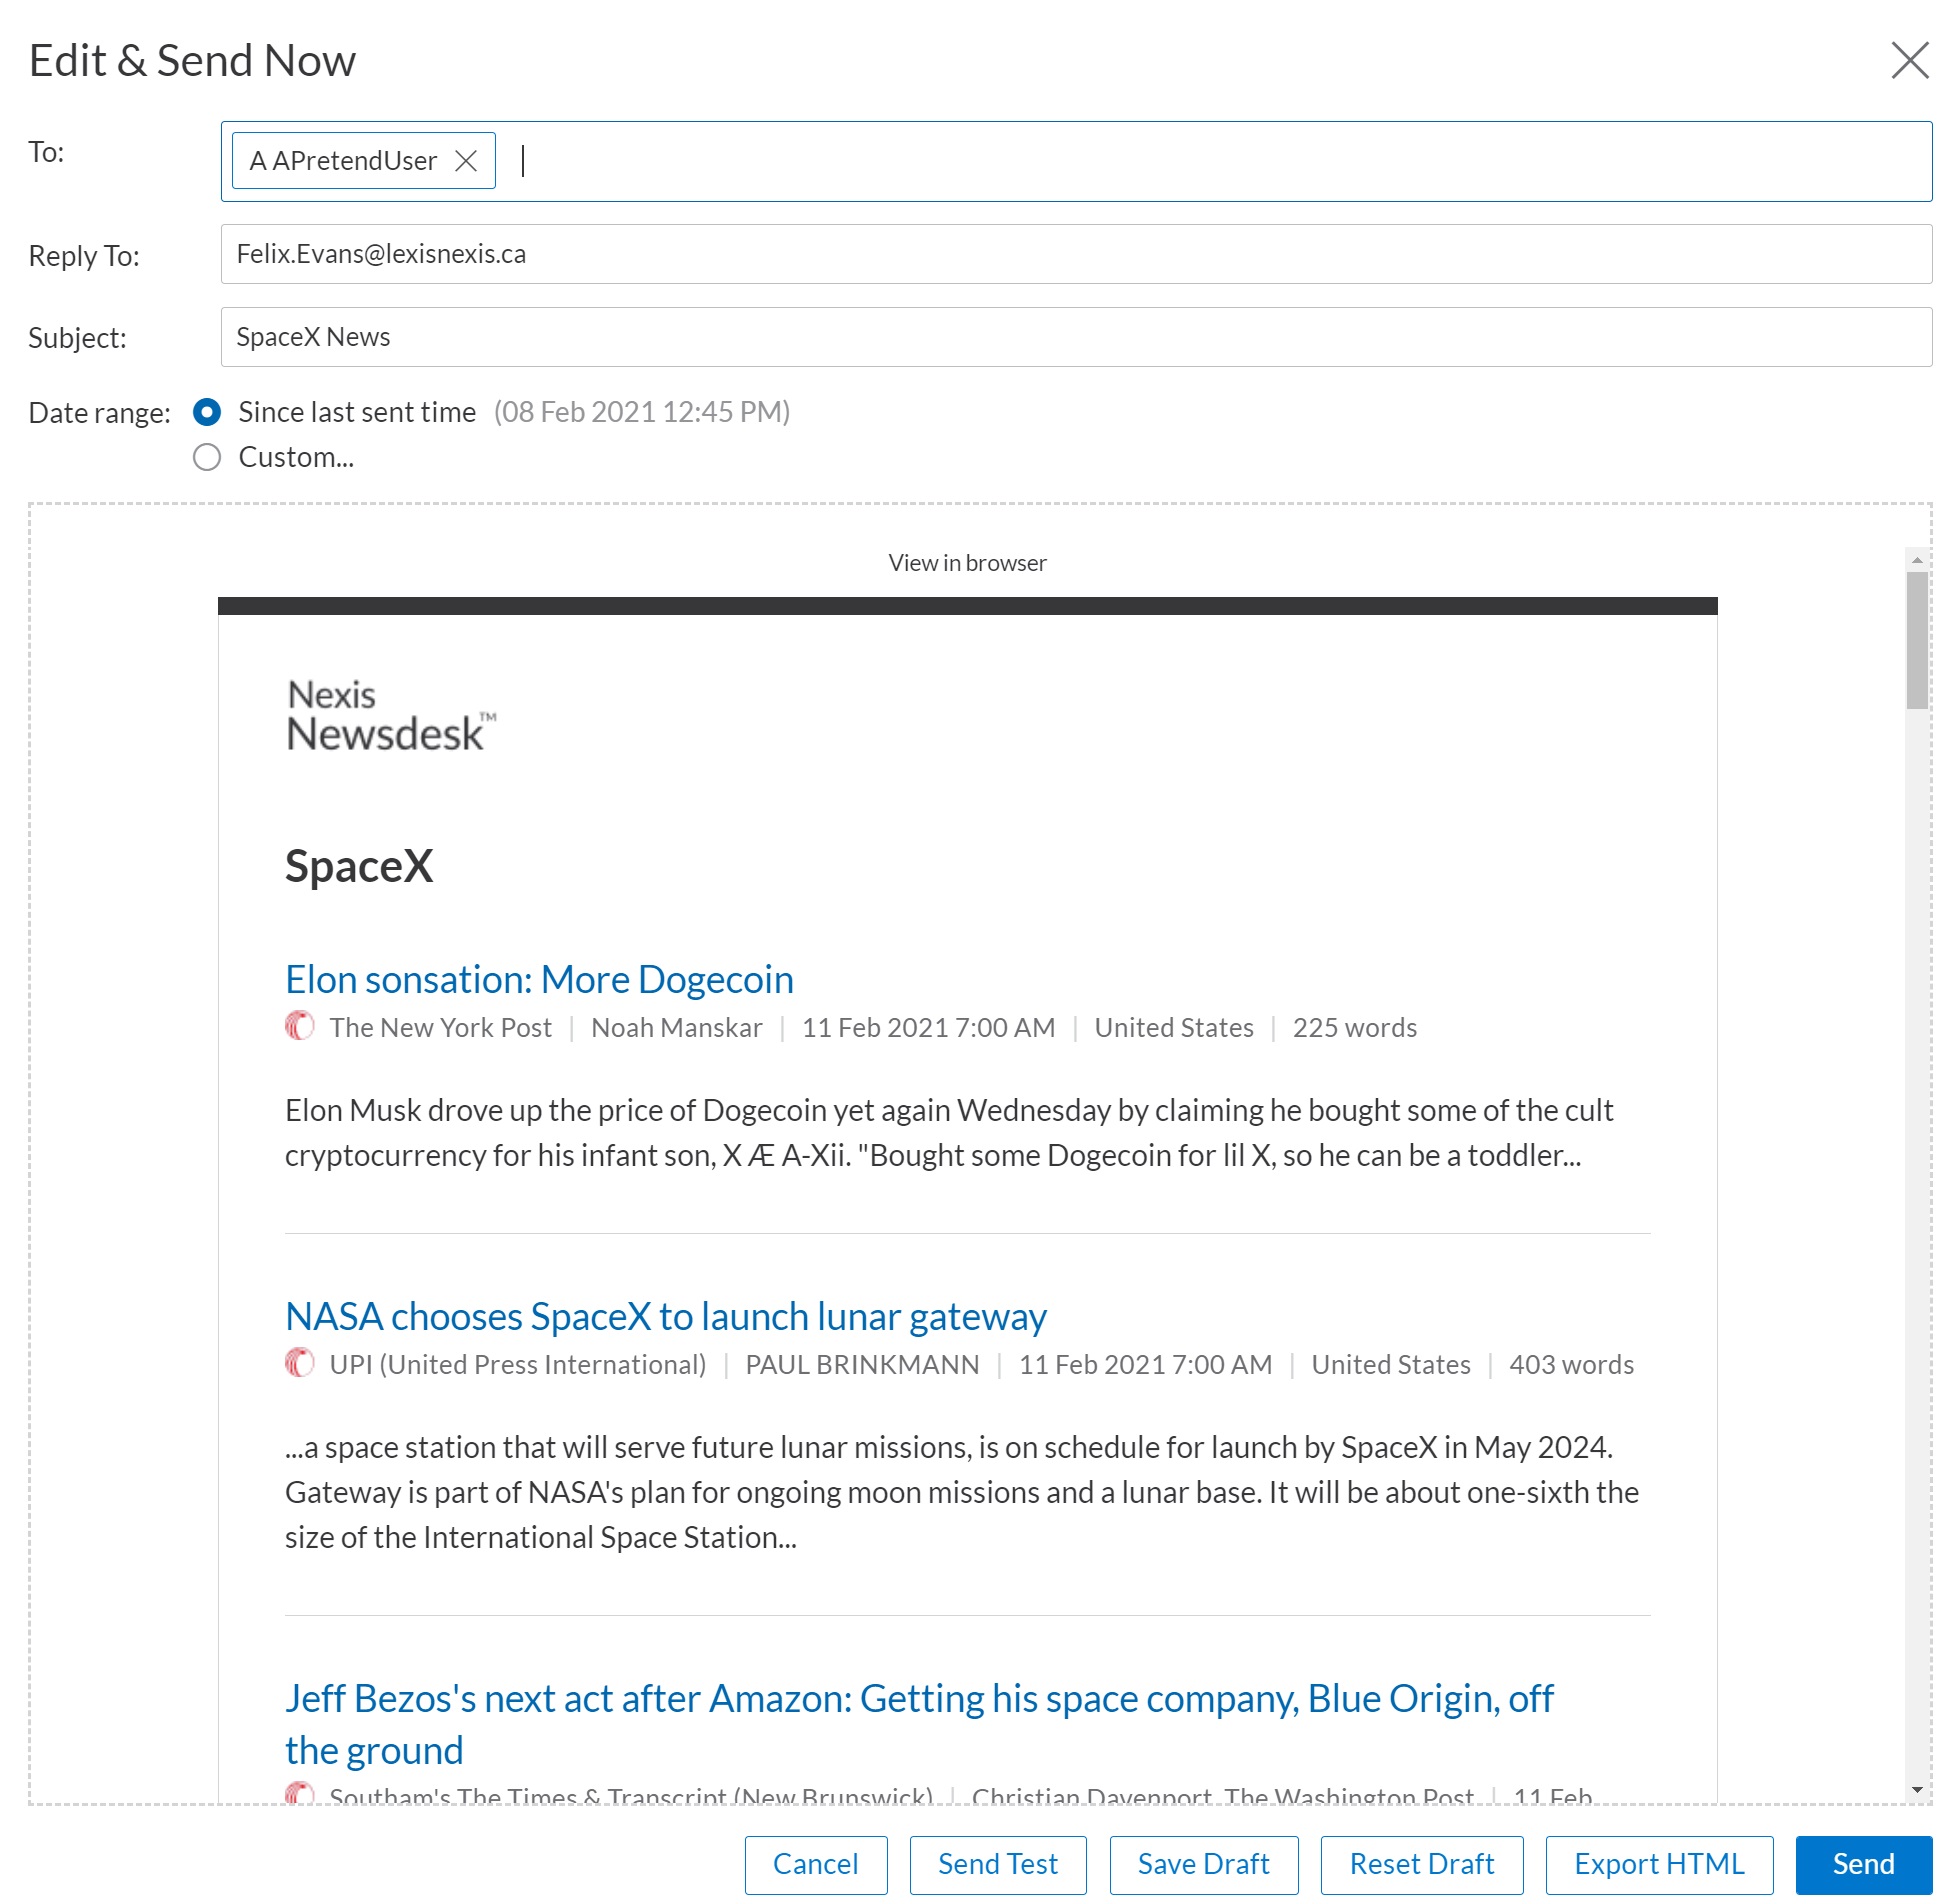Click The New York Post source name
Screen dimensions: 1955x1904
pyautogui.click(x=440, y=1027)
